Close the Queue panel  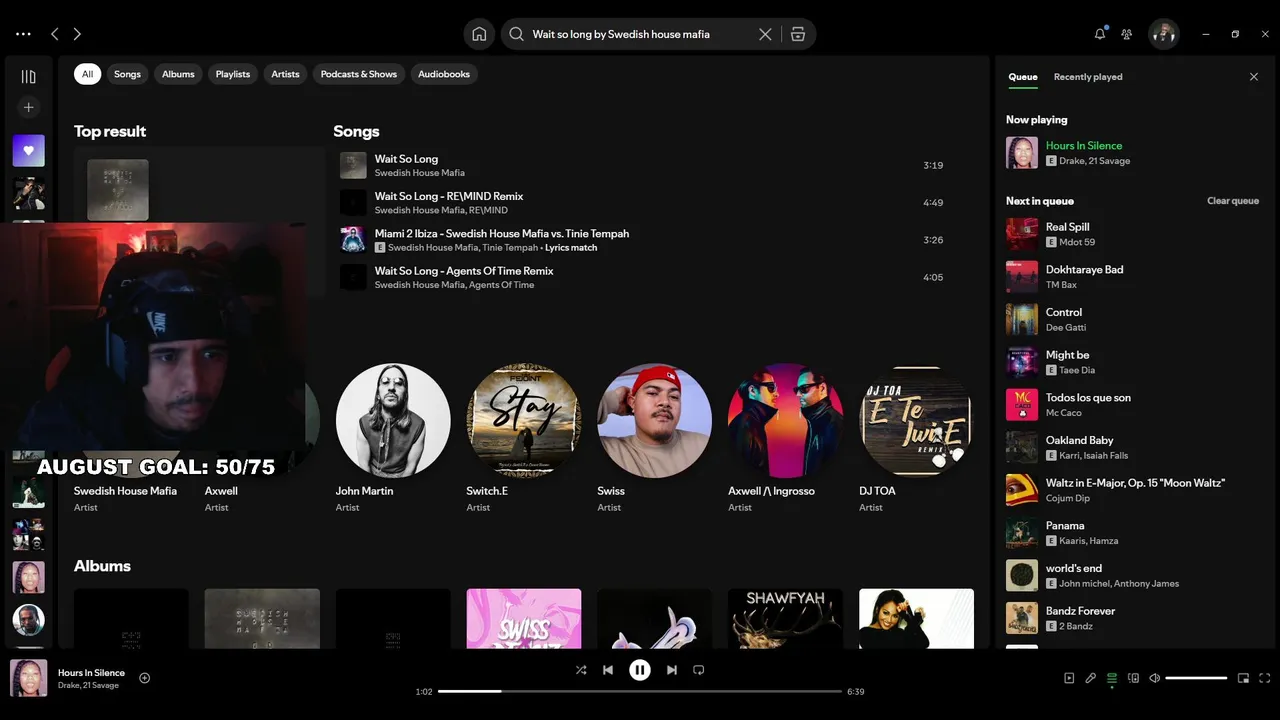pyautogui.click(x=1254, y=77)
